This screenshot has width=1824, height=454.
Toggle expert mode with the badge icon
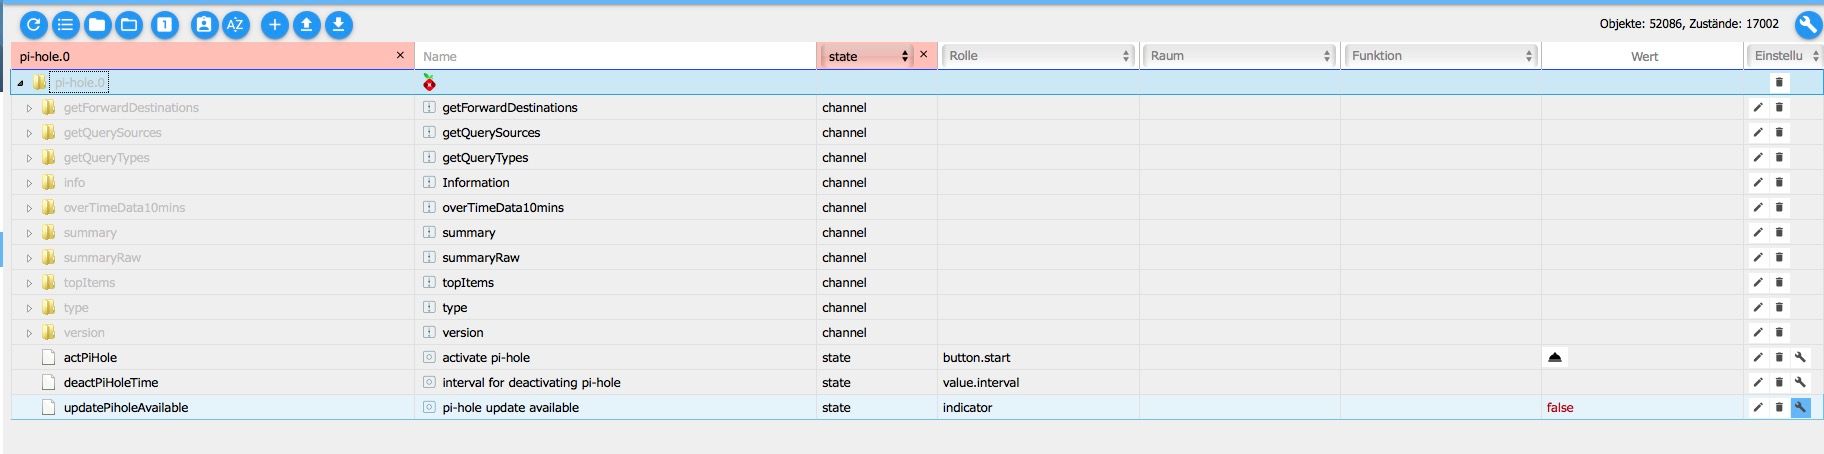[203, 25]
